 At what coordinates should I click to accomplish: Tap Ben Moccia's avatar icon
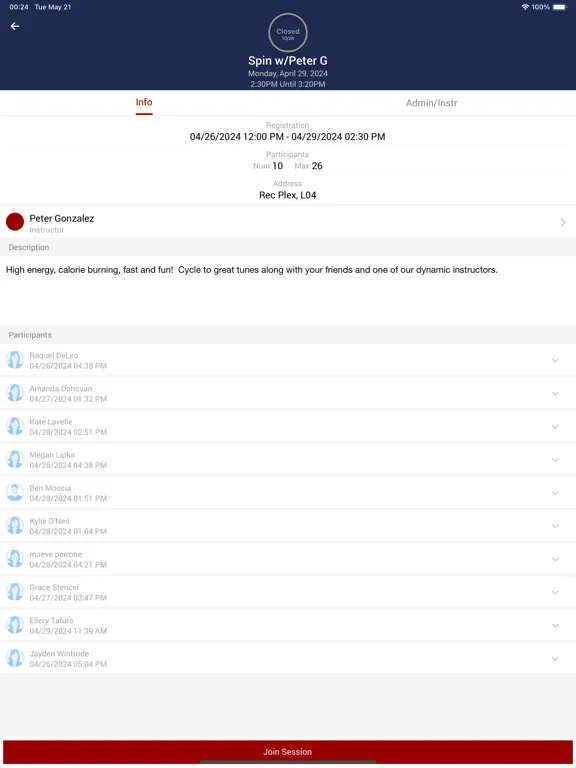[x=15, y=492]
